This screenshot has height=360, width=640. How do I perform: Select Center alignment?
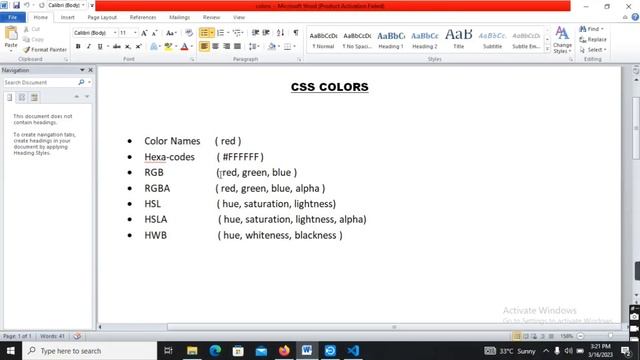point(215,47)
